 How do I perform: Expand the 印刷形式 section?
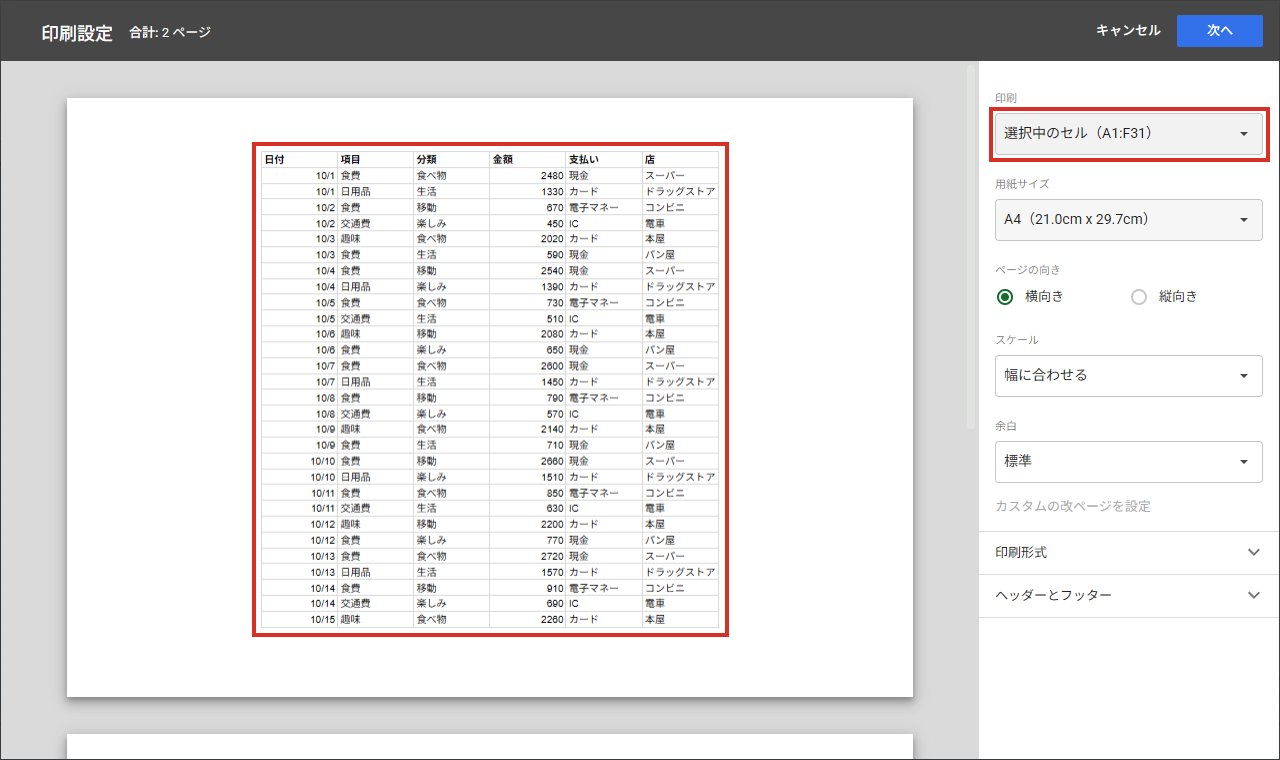tap(1129, 553)
